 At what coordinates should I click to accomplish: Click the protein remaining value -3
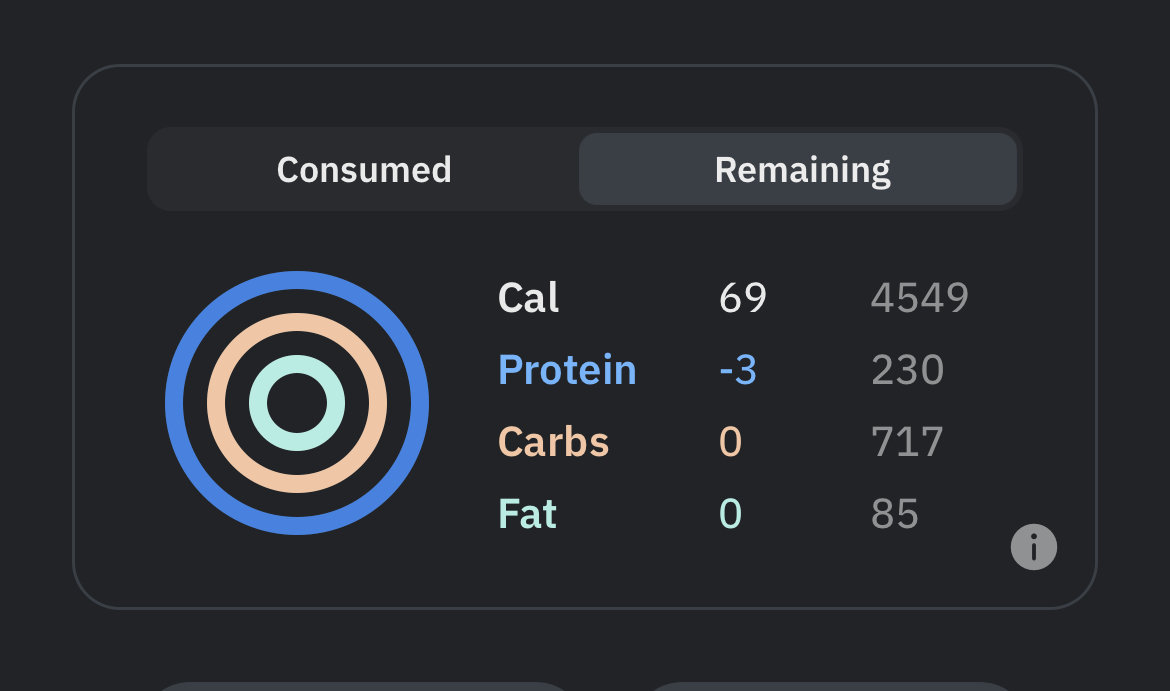coord(738,370)
